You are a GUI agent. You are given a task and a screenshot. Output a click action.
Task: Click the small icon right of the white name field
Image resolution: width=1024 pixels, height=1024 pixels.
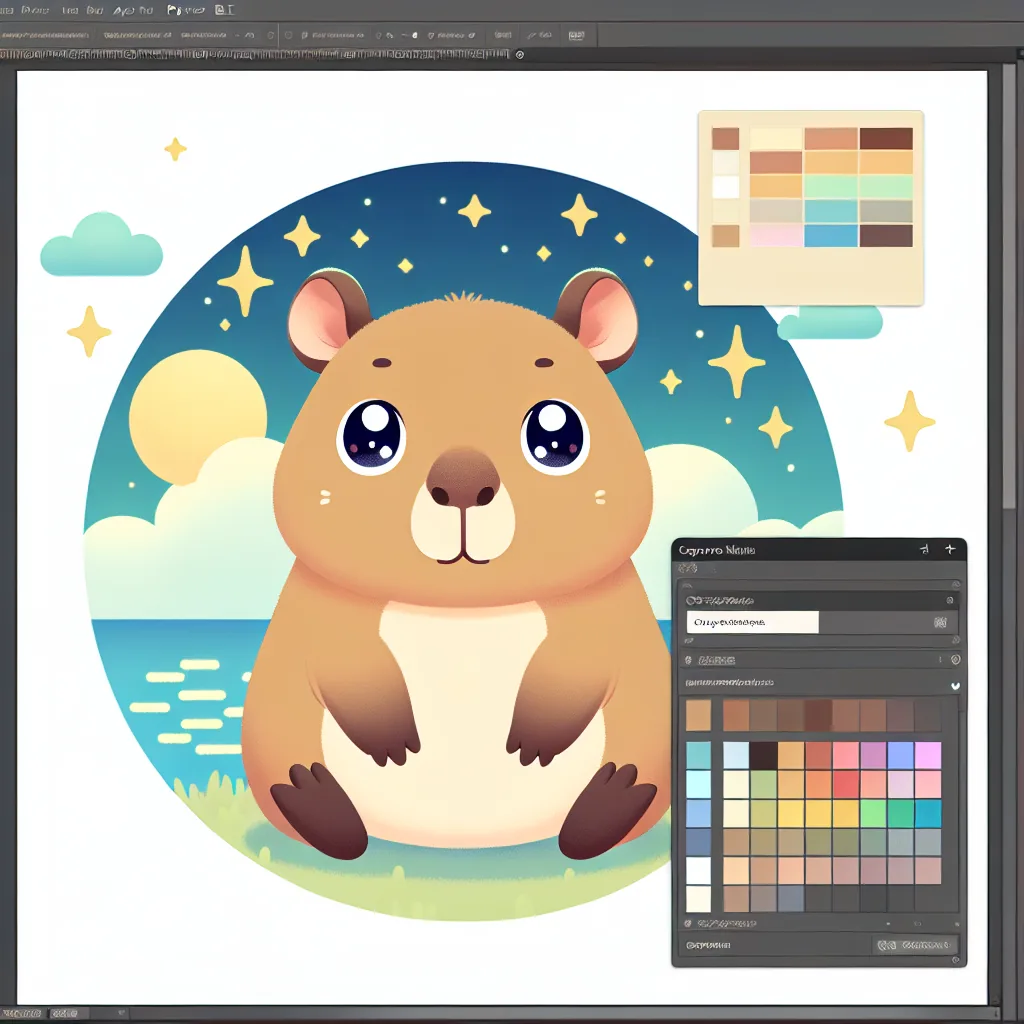pyautogui.click(x=939, y=622)
